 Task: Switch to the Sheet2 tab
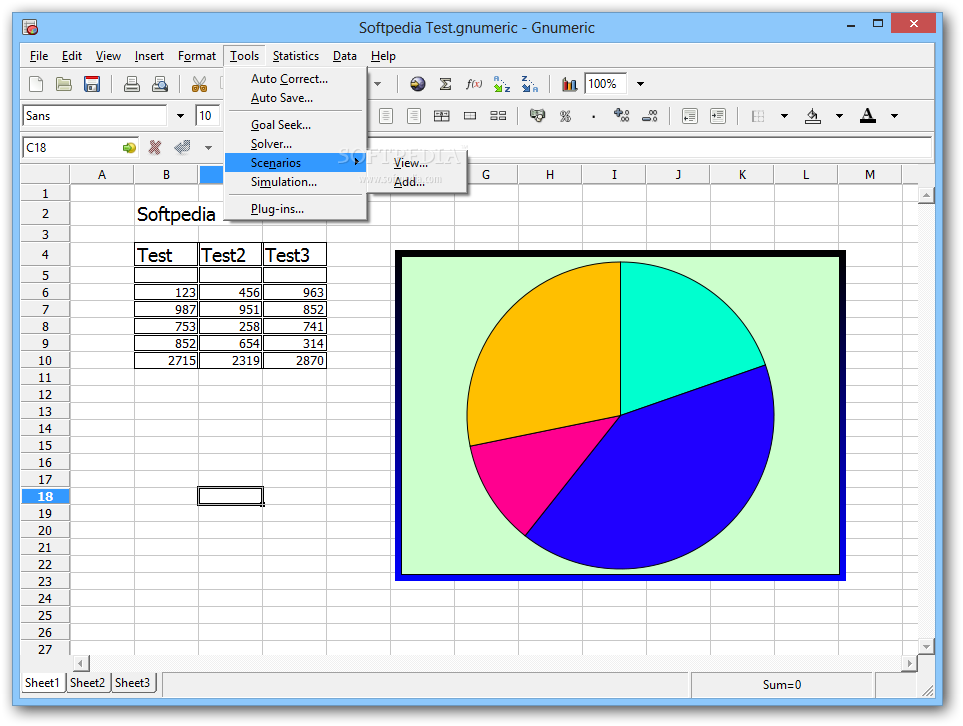[x=87, y=683]
